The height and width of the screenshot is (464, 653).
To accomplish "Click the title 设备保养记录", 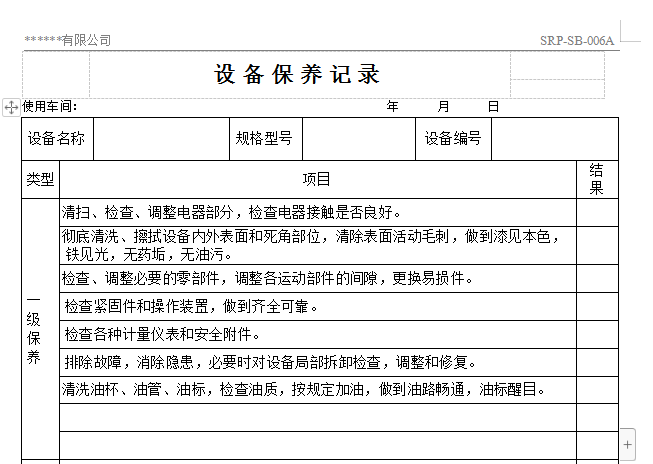I will click(x=298, y=75).
